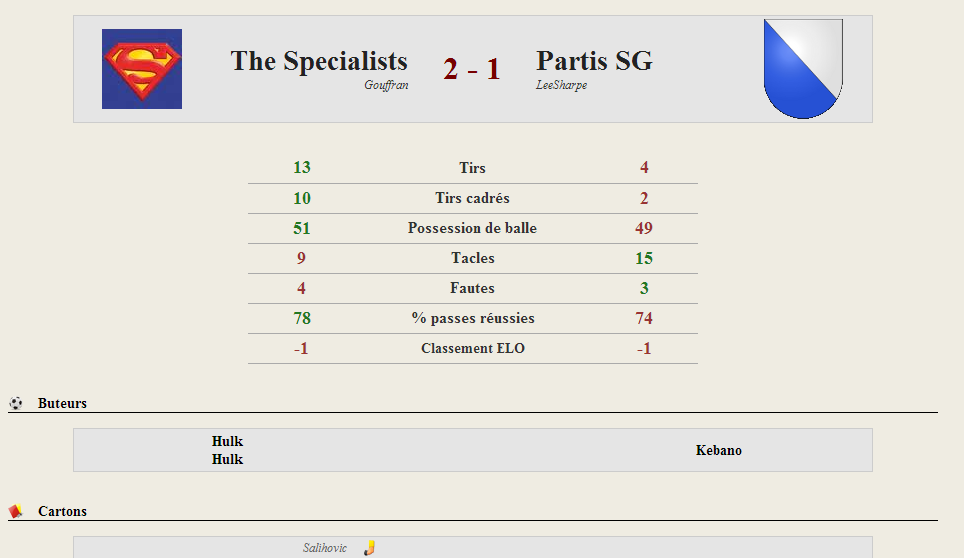
Task: Open the Partis SG team name
Action: coord(595,61)
